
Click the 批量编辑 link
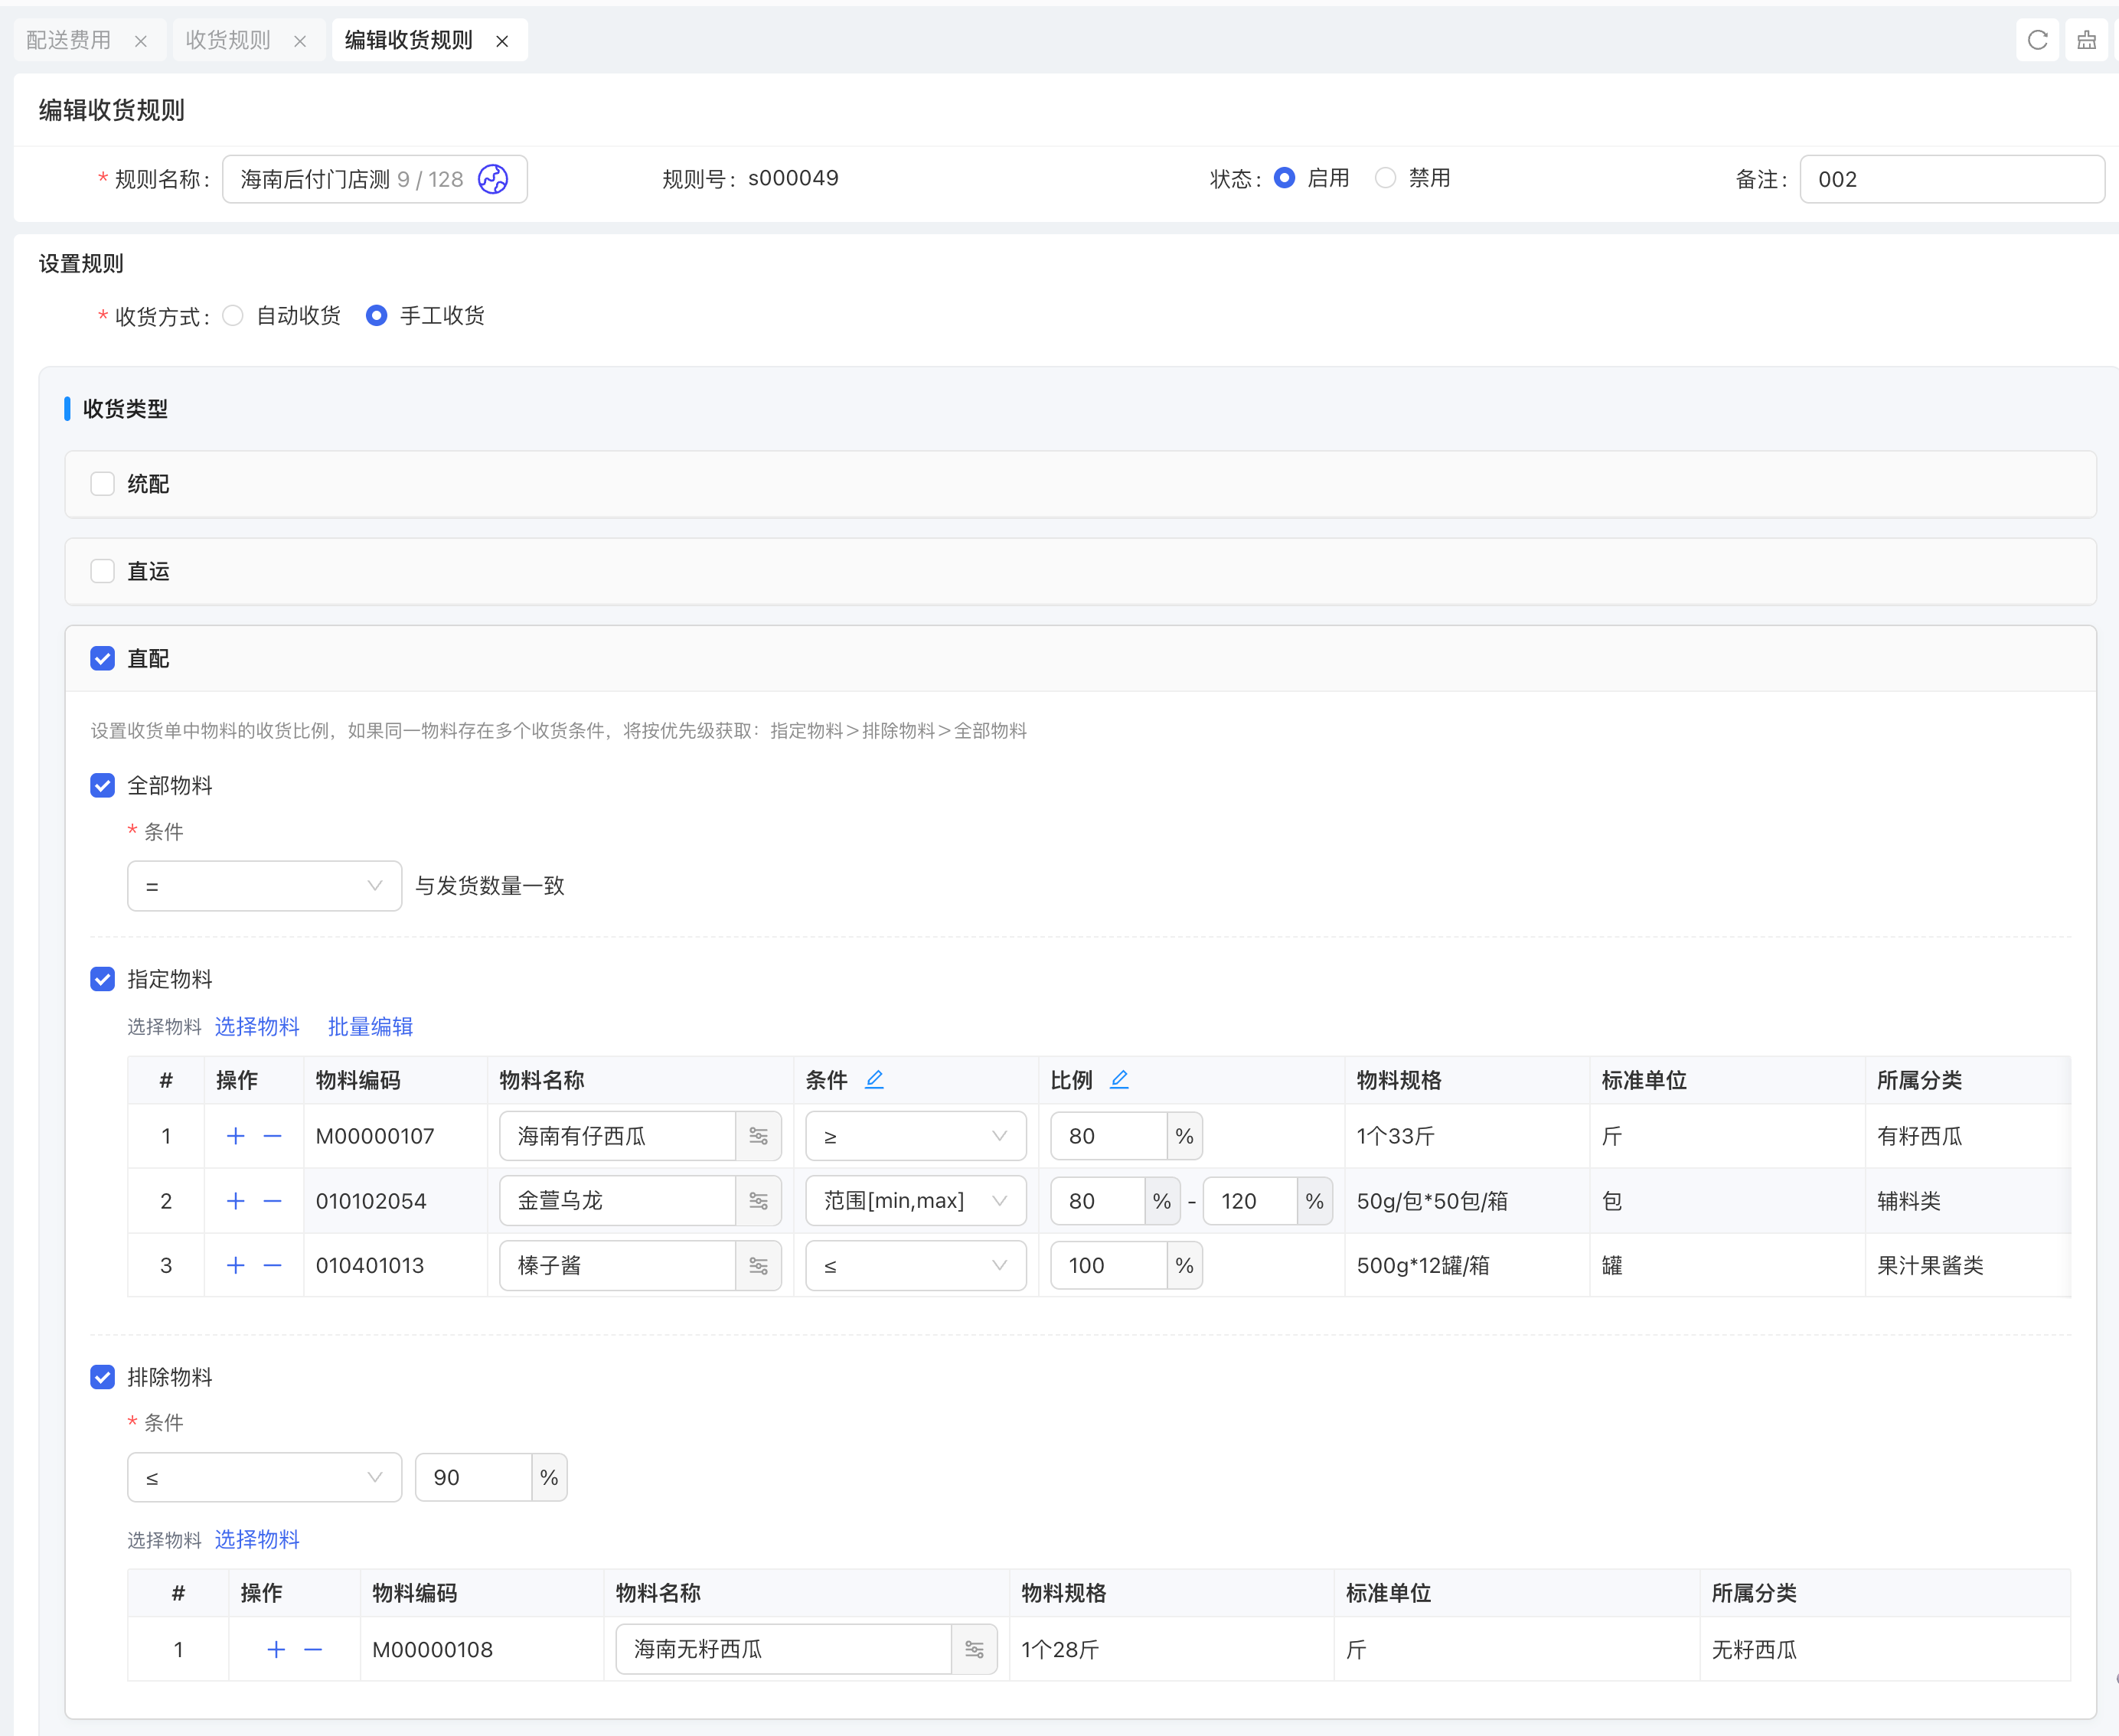(370, 1026)
